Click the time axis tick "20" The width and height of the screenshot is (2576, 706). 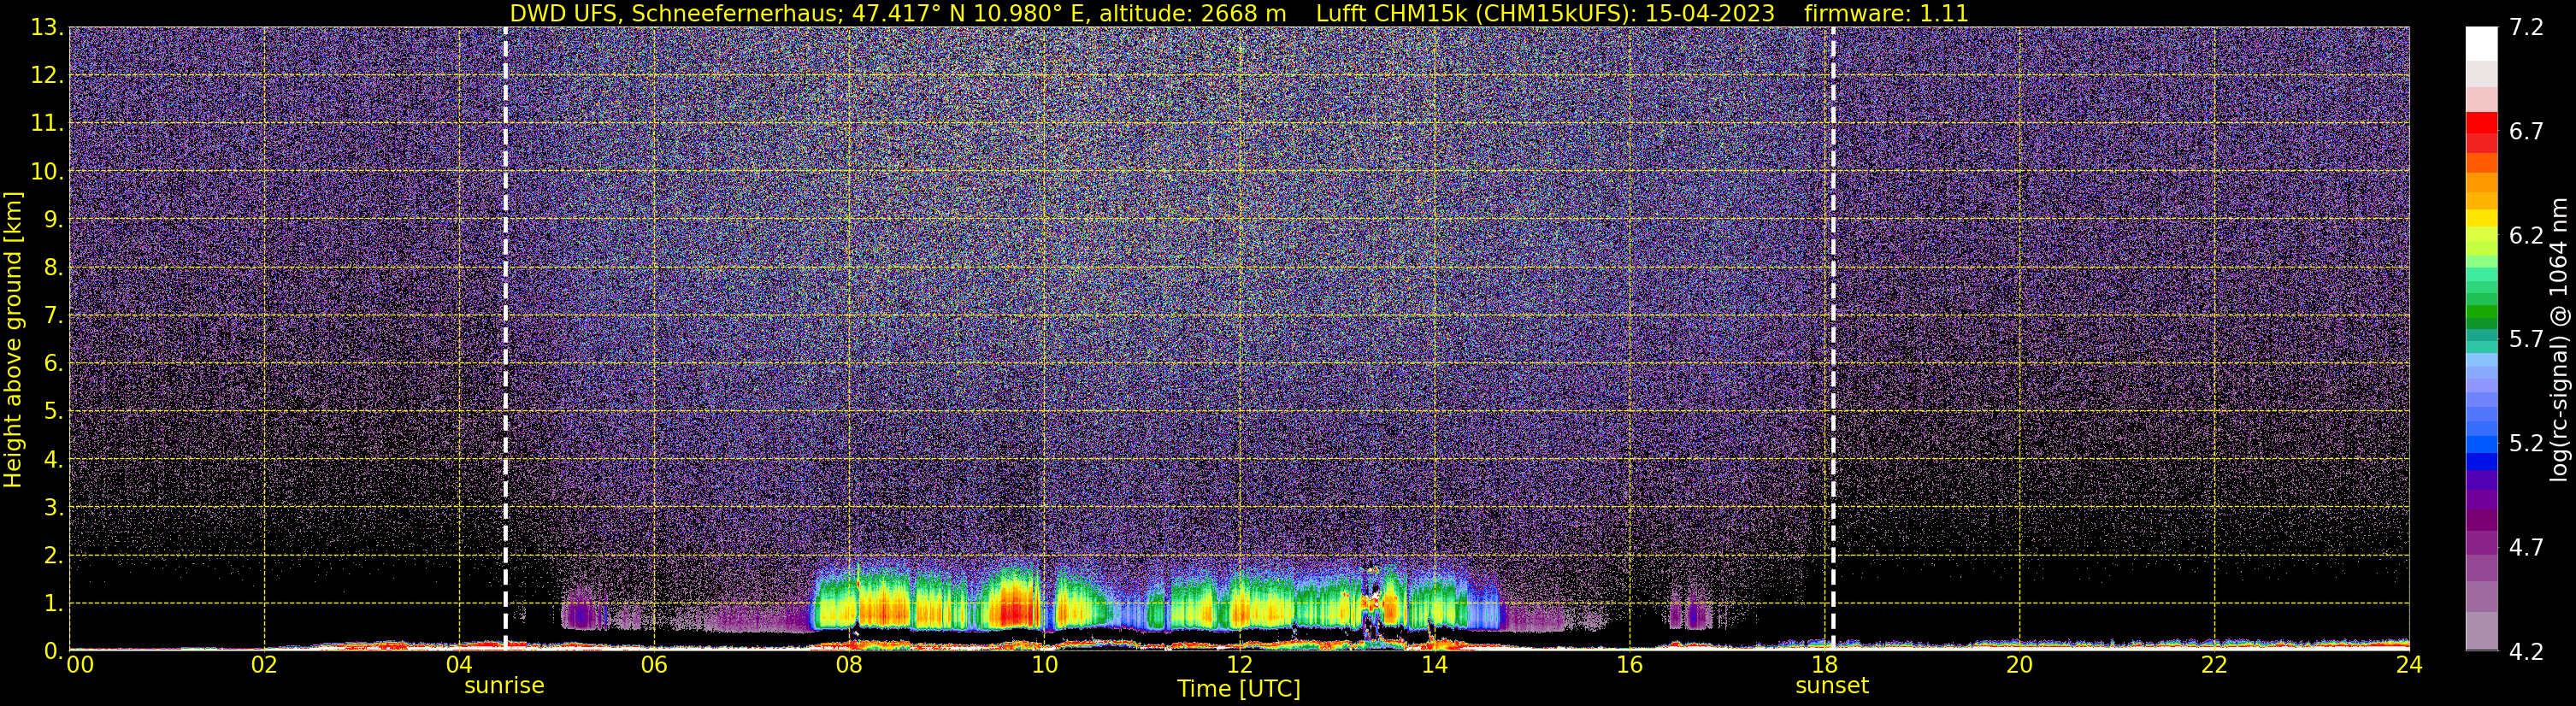pos(2019,665)
